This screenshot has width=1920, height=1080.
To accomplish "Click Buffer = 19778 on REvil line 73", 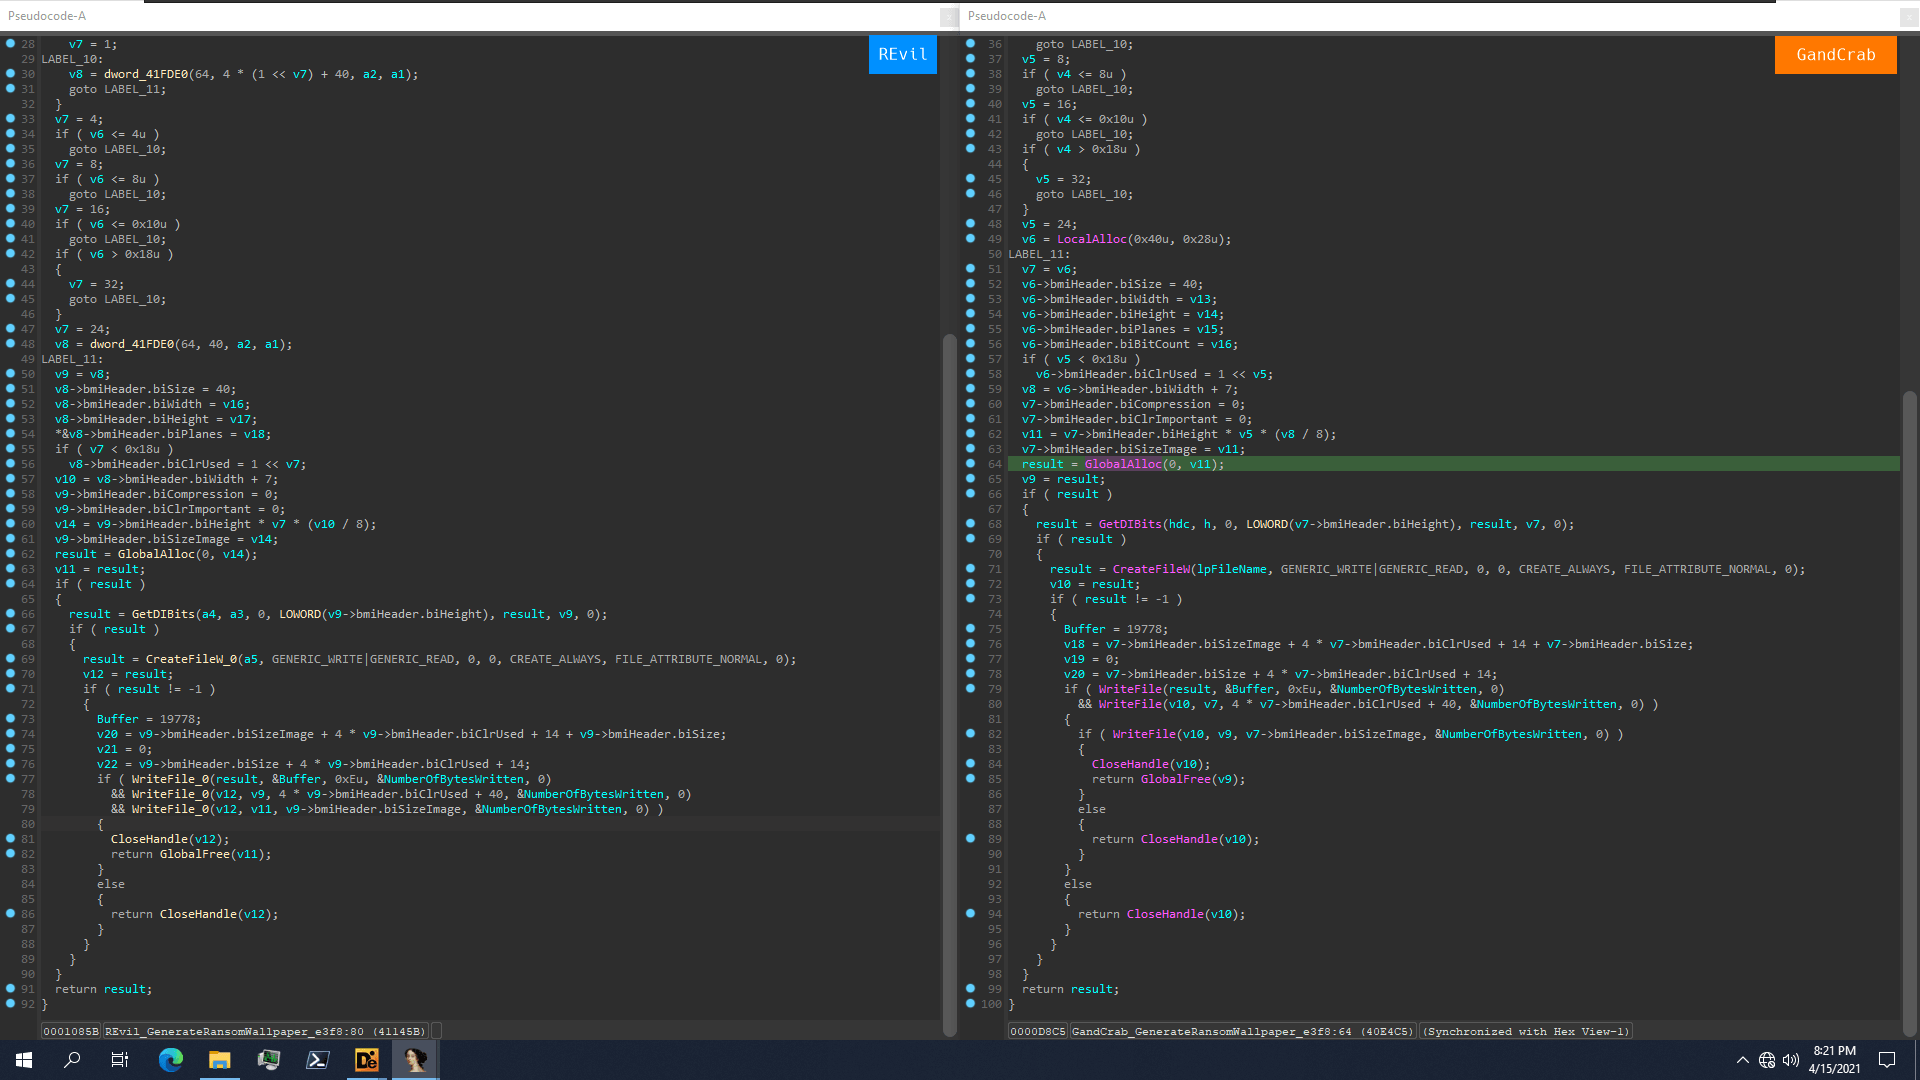I will coord(149,719).
